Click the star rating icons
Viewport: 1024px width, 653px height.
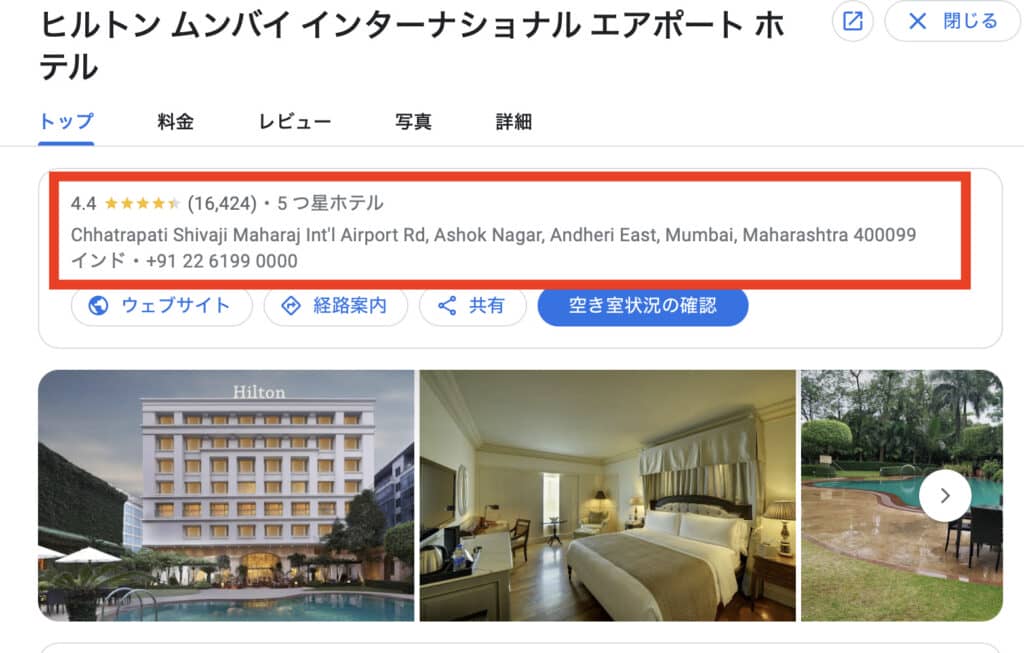point(142,203)
